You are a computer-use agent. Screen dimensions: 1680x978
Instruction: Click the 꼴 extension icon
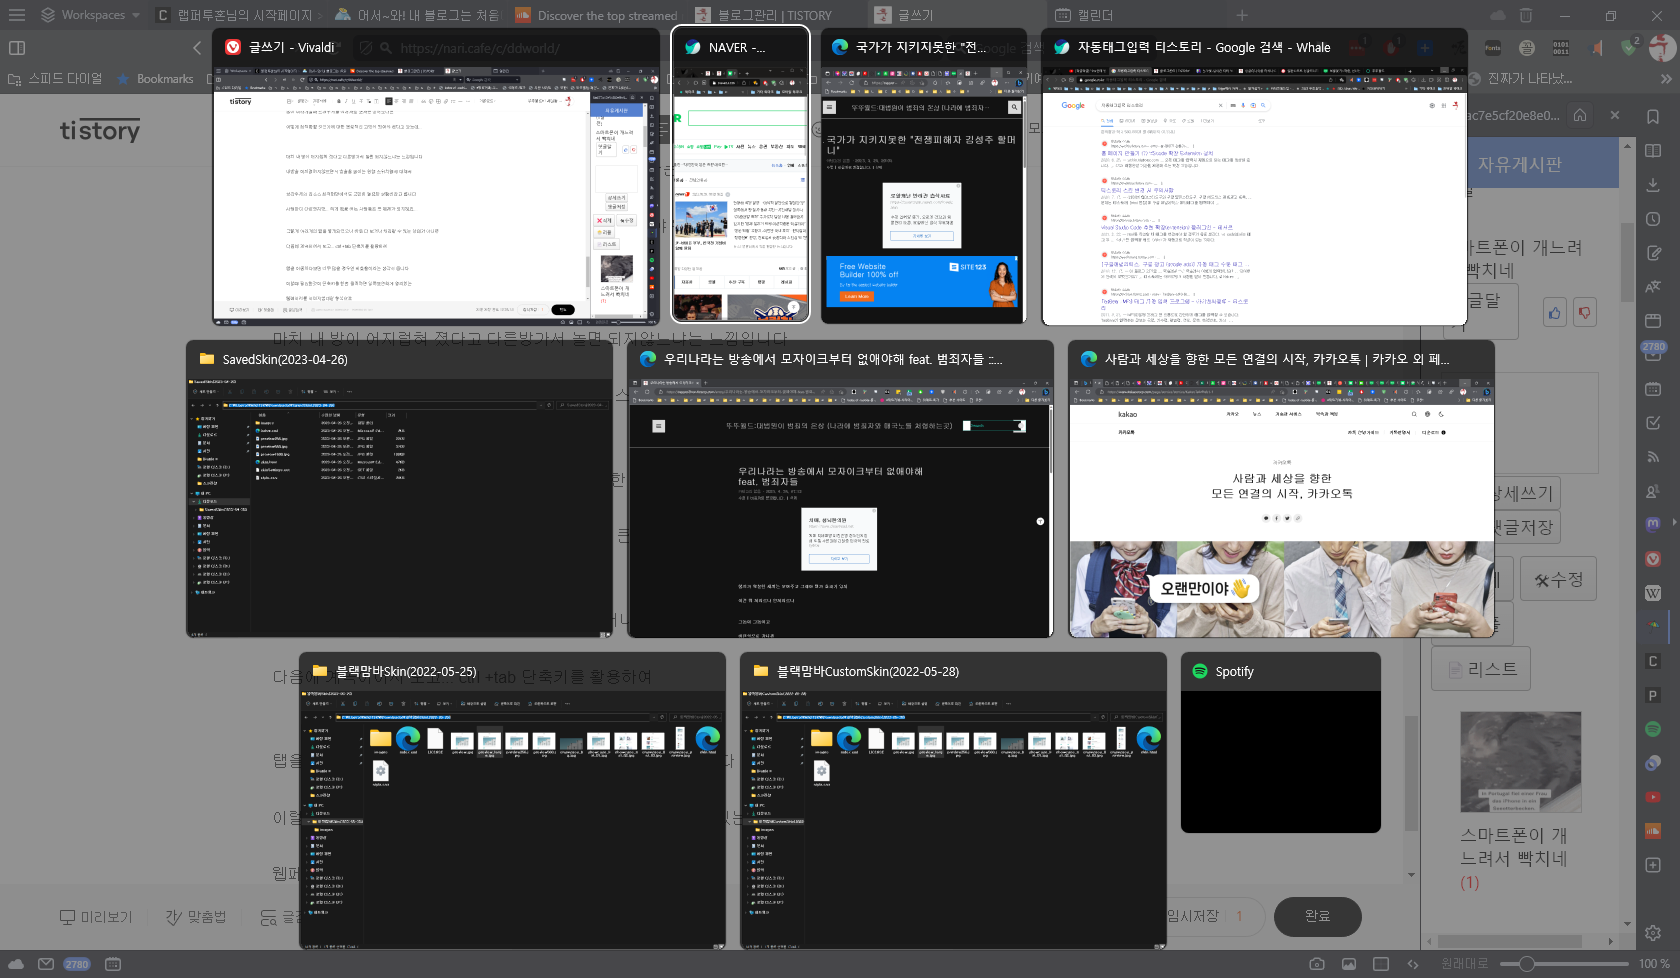tap(1527, 47)
